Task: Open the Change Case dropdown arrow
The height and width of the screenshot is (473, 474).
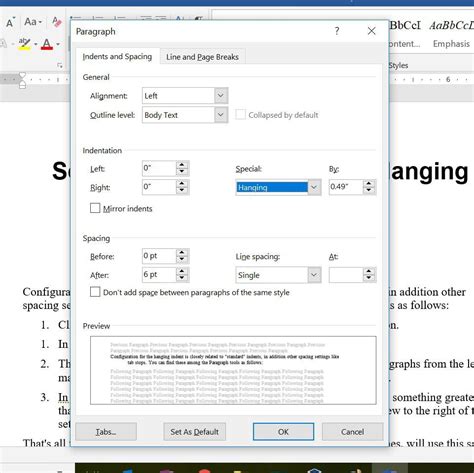Action: pos(40,22)
